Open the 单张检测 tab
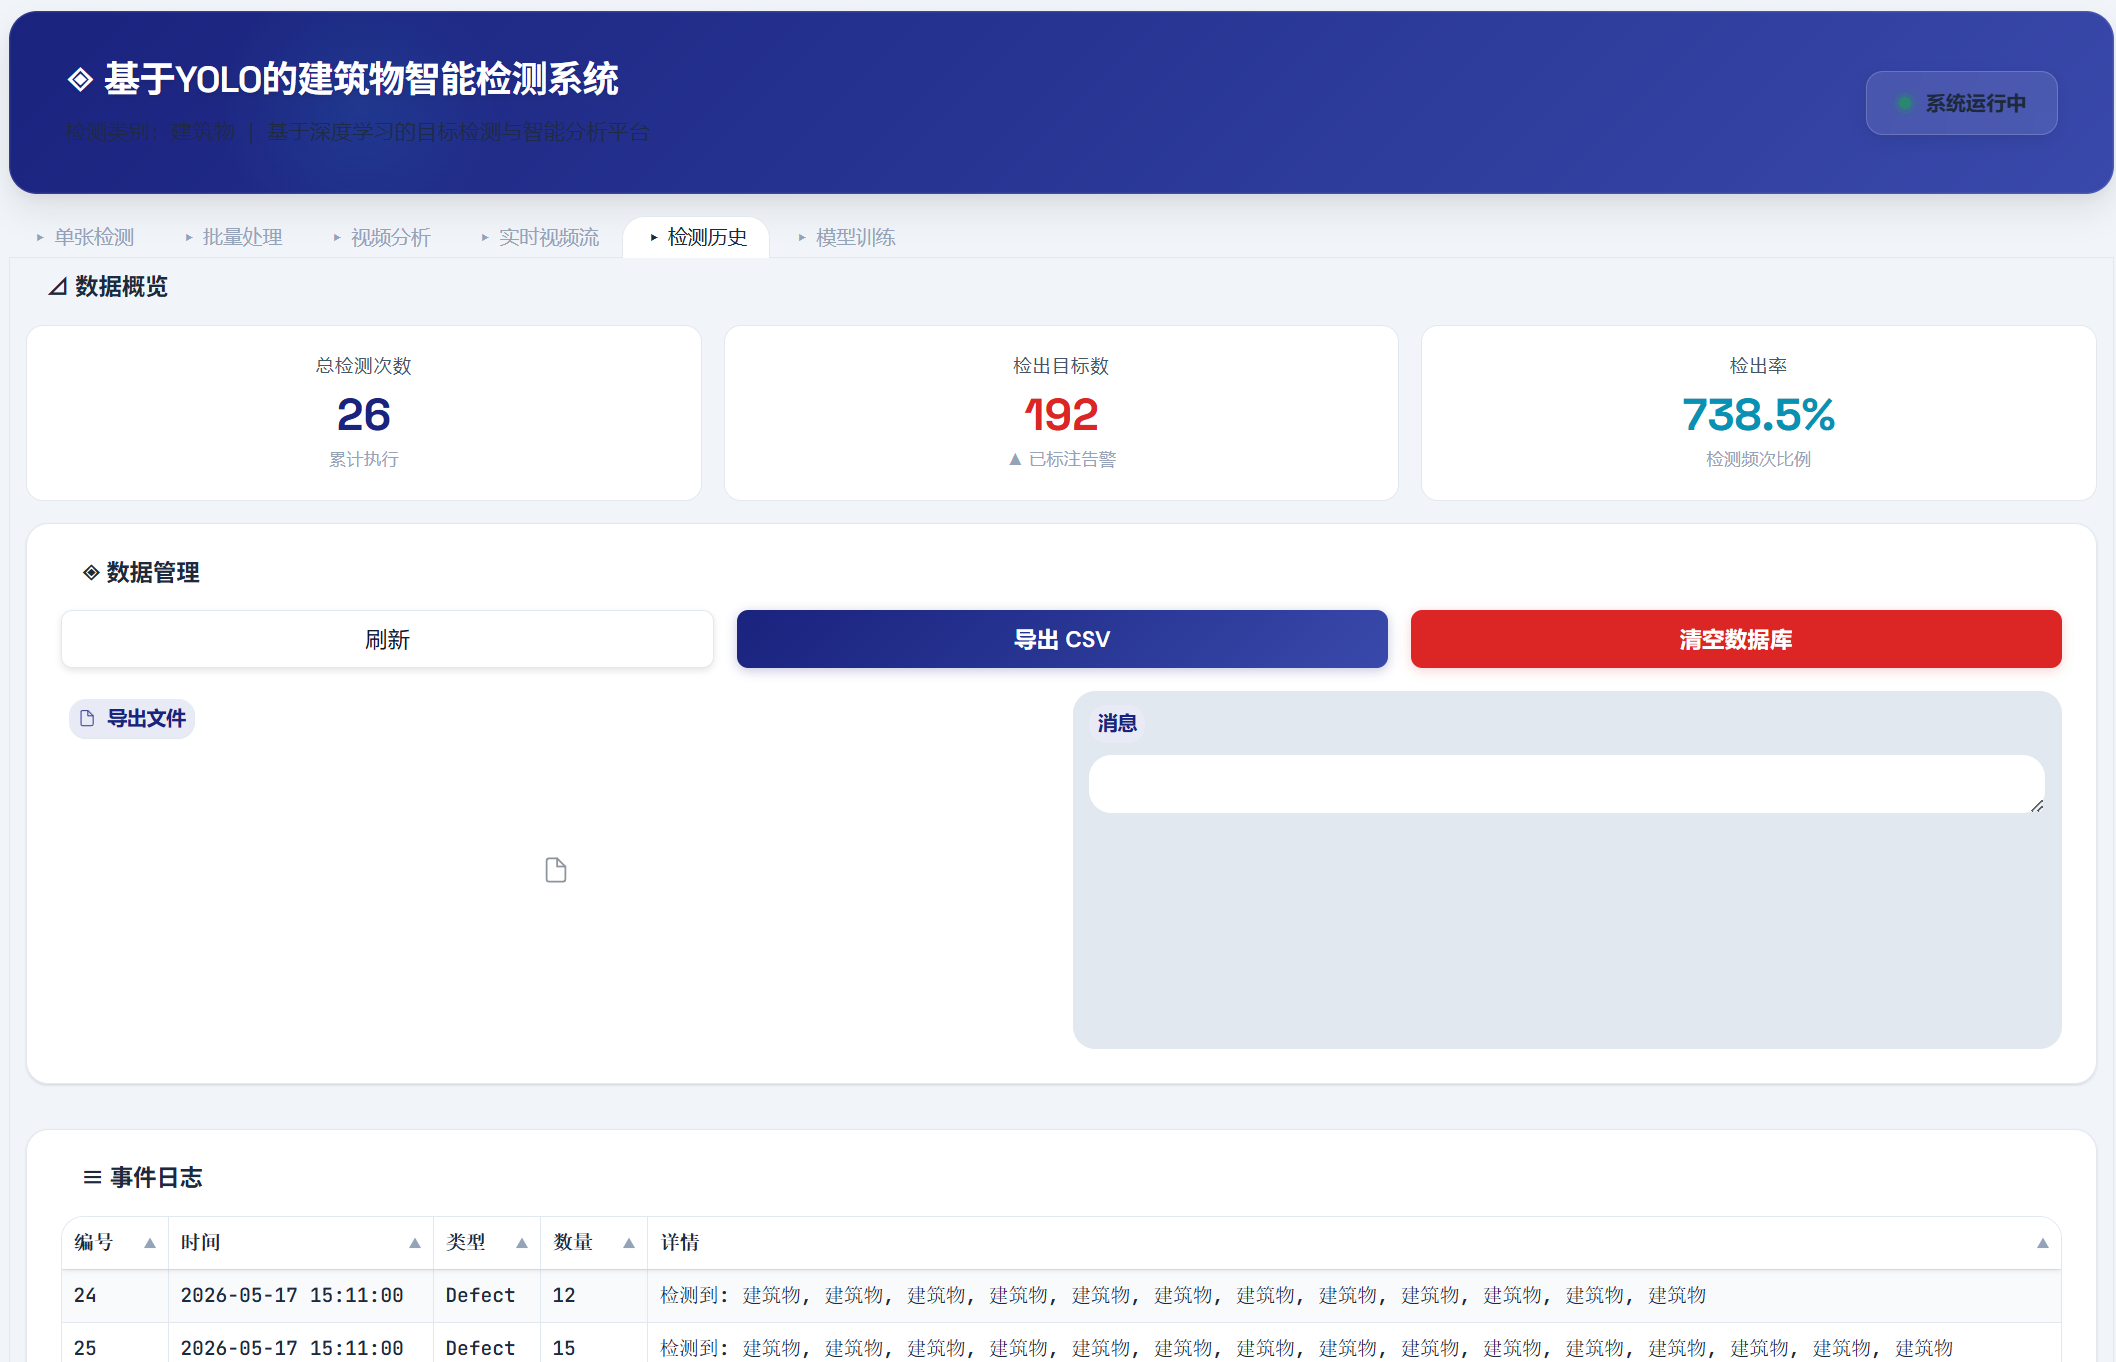This screenshot has width=2116, height=1362. (x=85, y=237)
